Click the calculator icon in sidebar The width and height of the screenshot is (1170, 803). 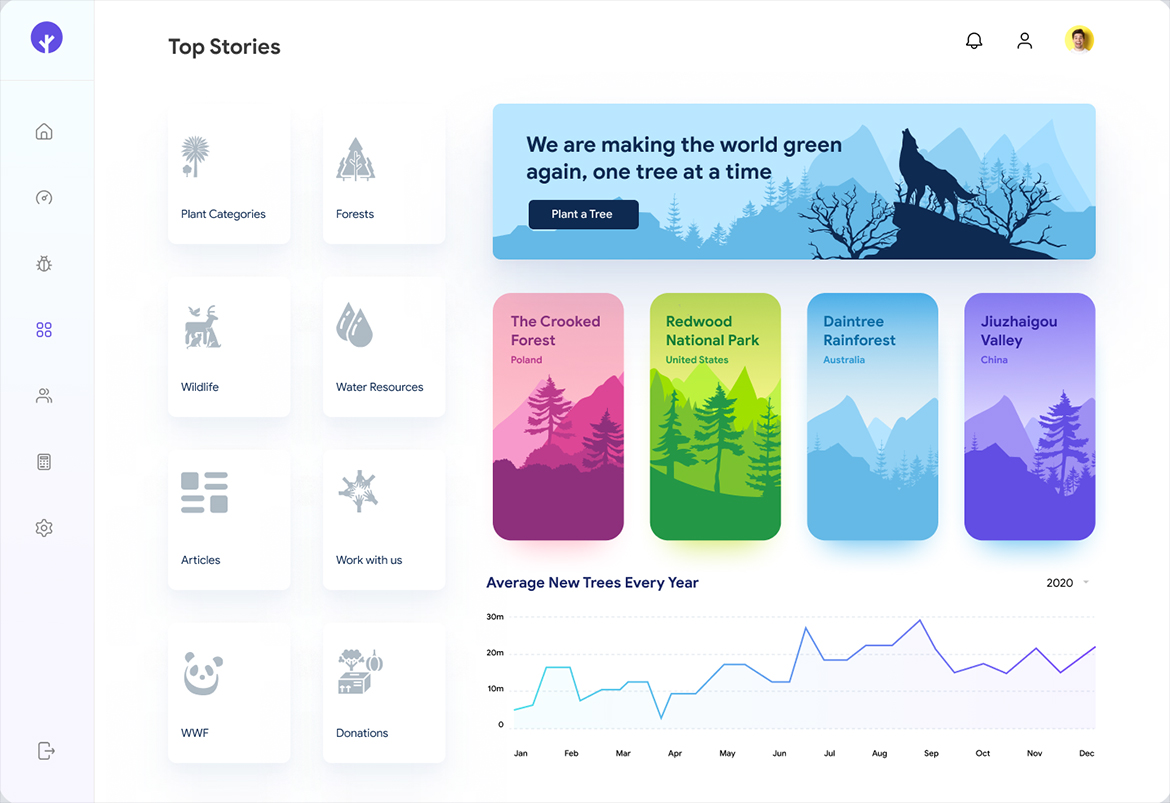point(44,462)
